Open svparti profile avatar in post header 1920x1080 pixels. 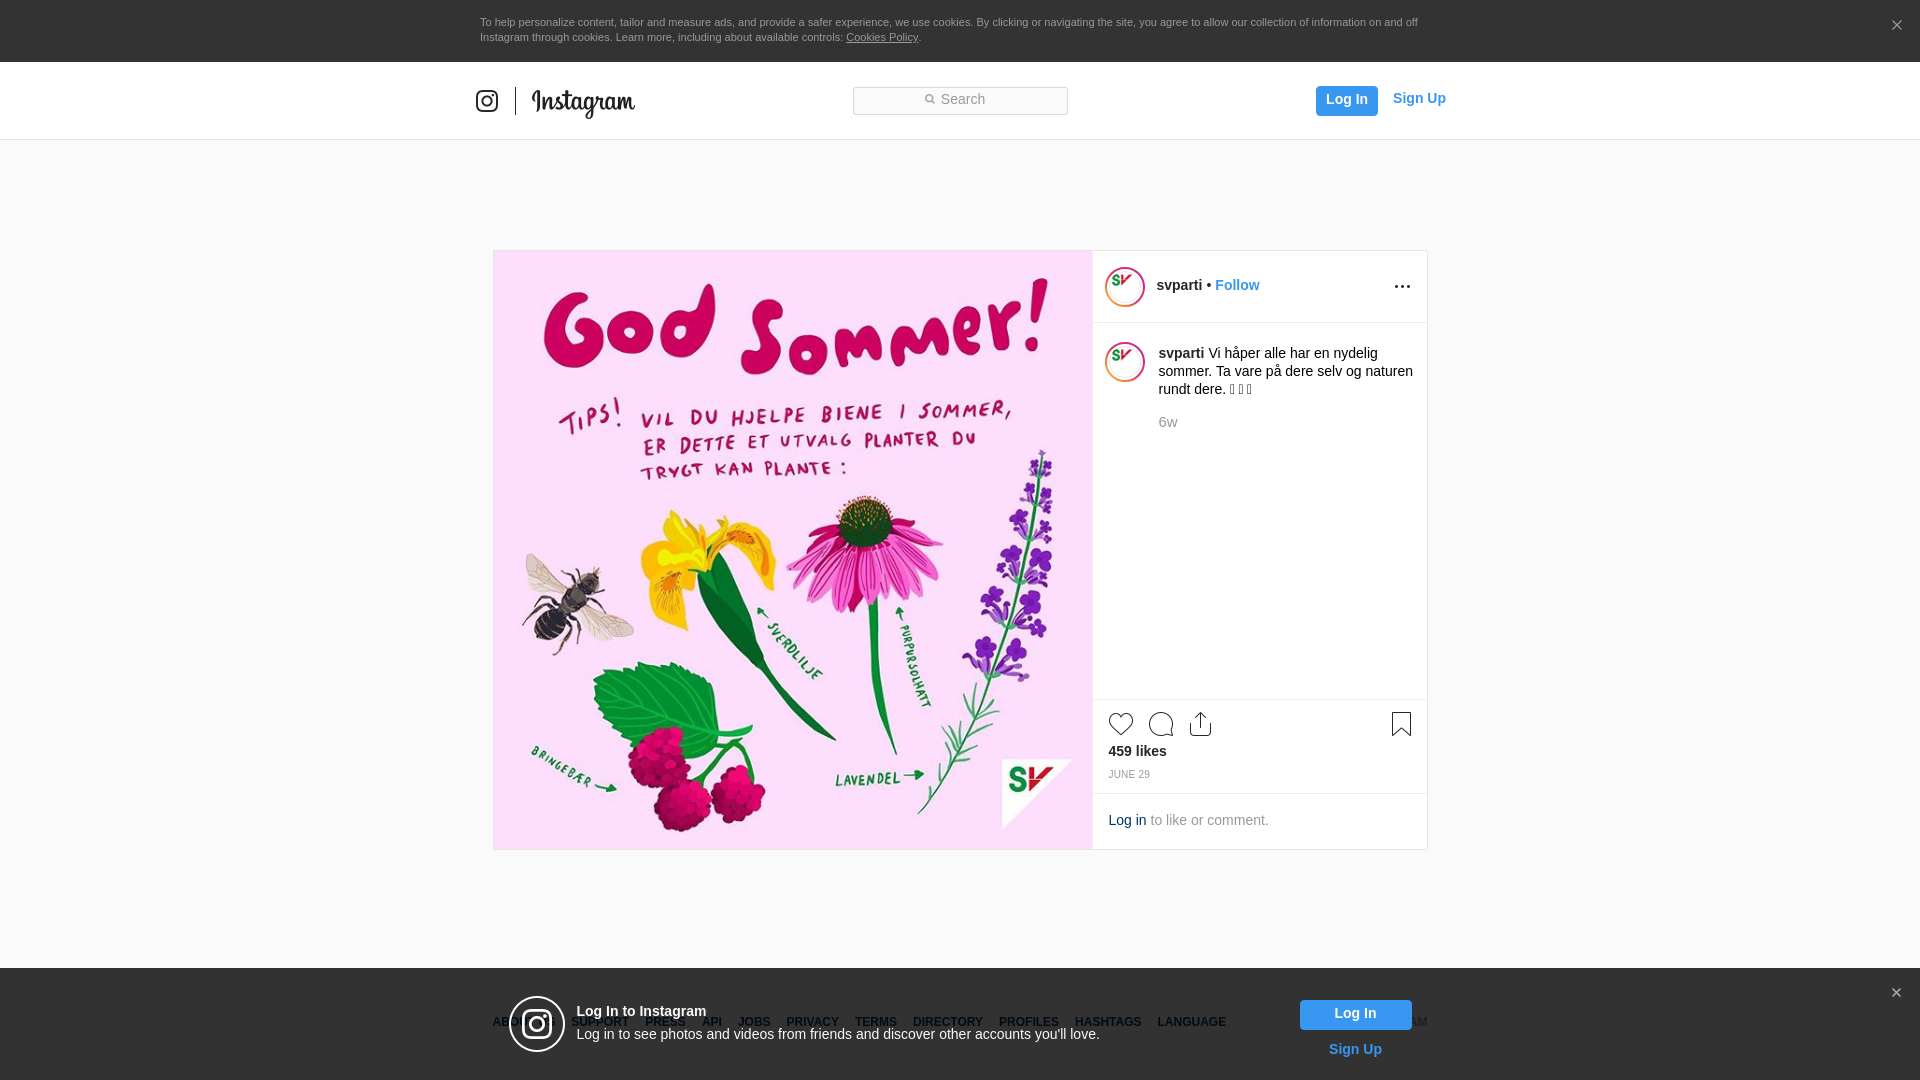click(1125, 287)
